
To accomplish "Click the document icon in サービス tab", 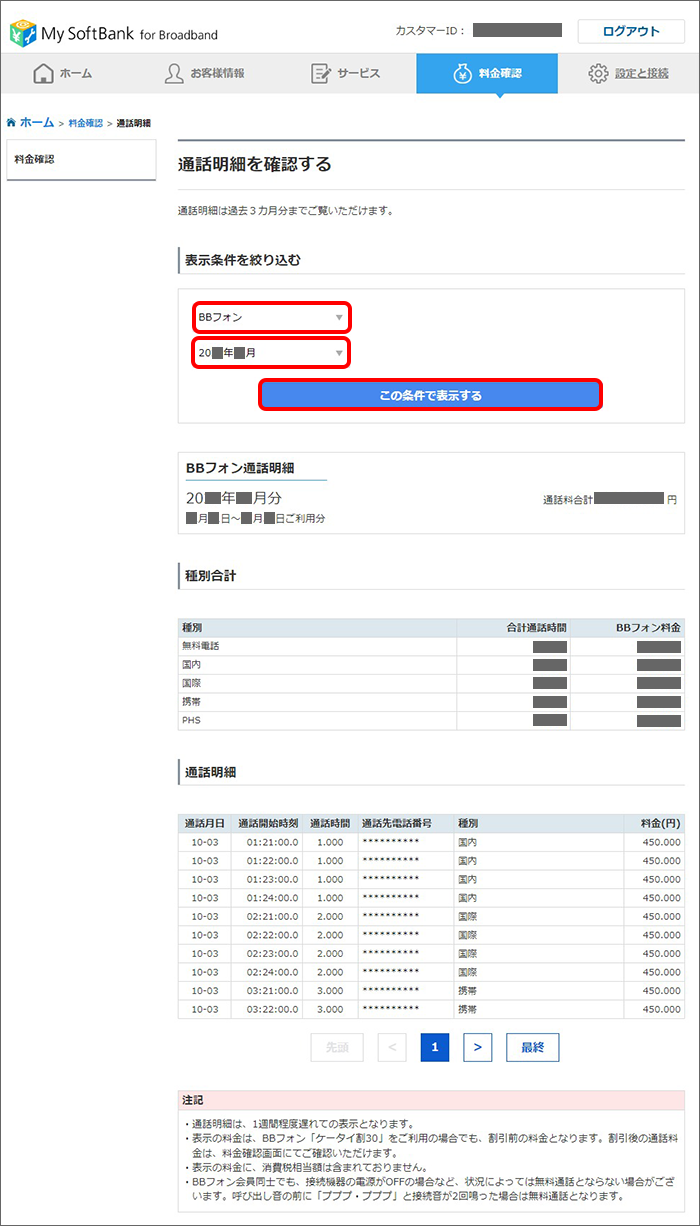I will (x=320, y=73).
